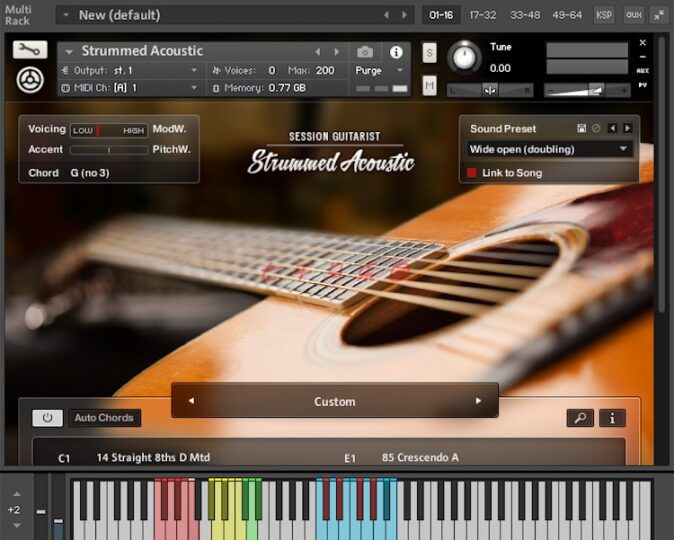
Task: Click the KSP button
Action: click(604, 15)
